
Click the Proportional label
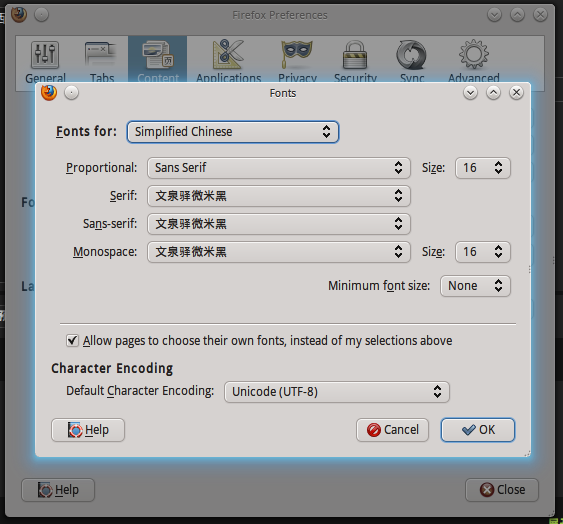tap(101, 168)
